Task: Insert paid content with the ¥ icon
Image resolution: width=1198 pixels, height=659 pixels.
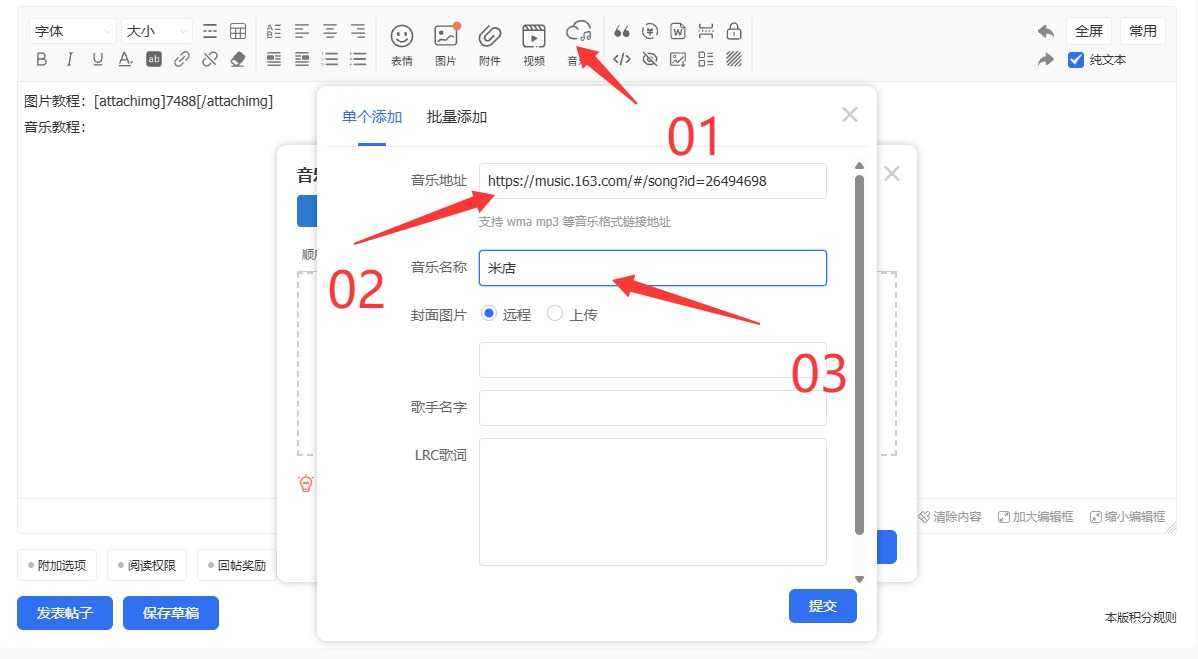Action: point(650,31)
